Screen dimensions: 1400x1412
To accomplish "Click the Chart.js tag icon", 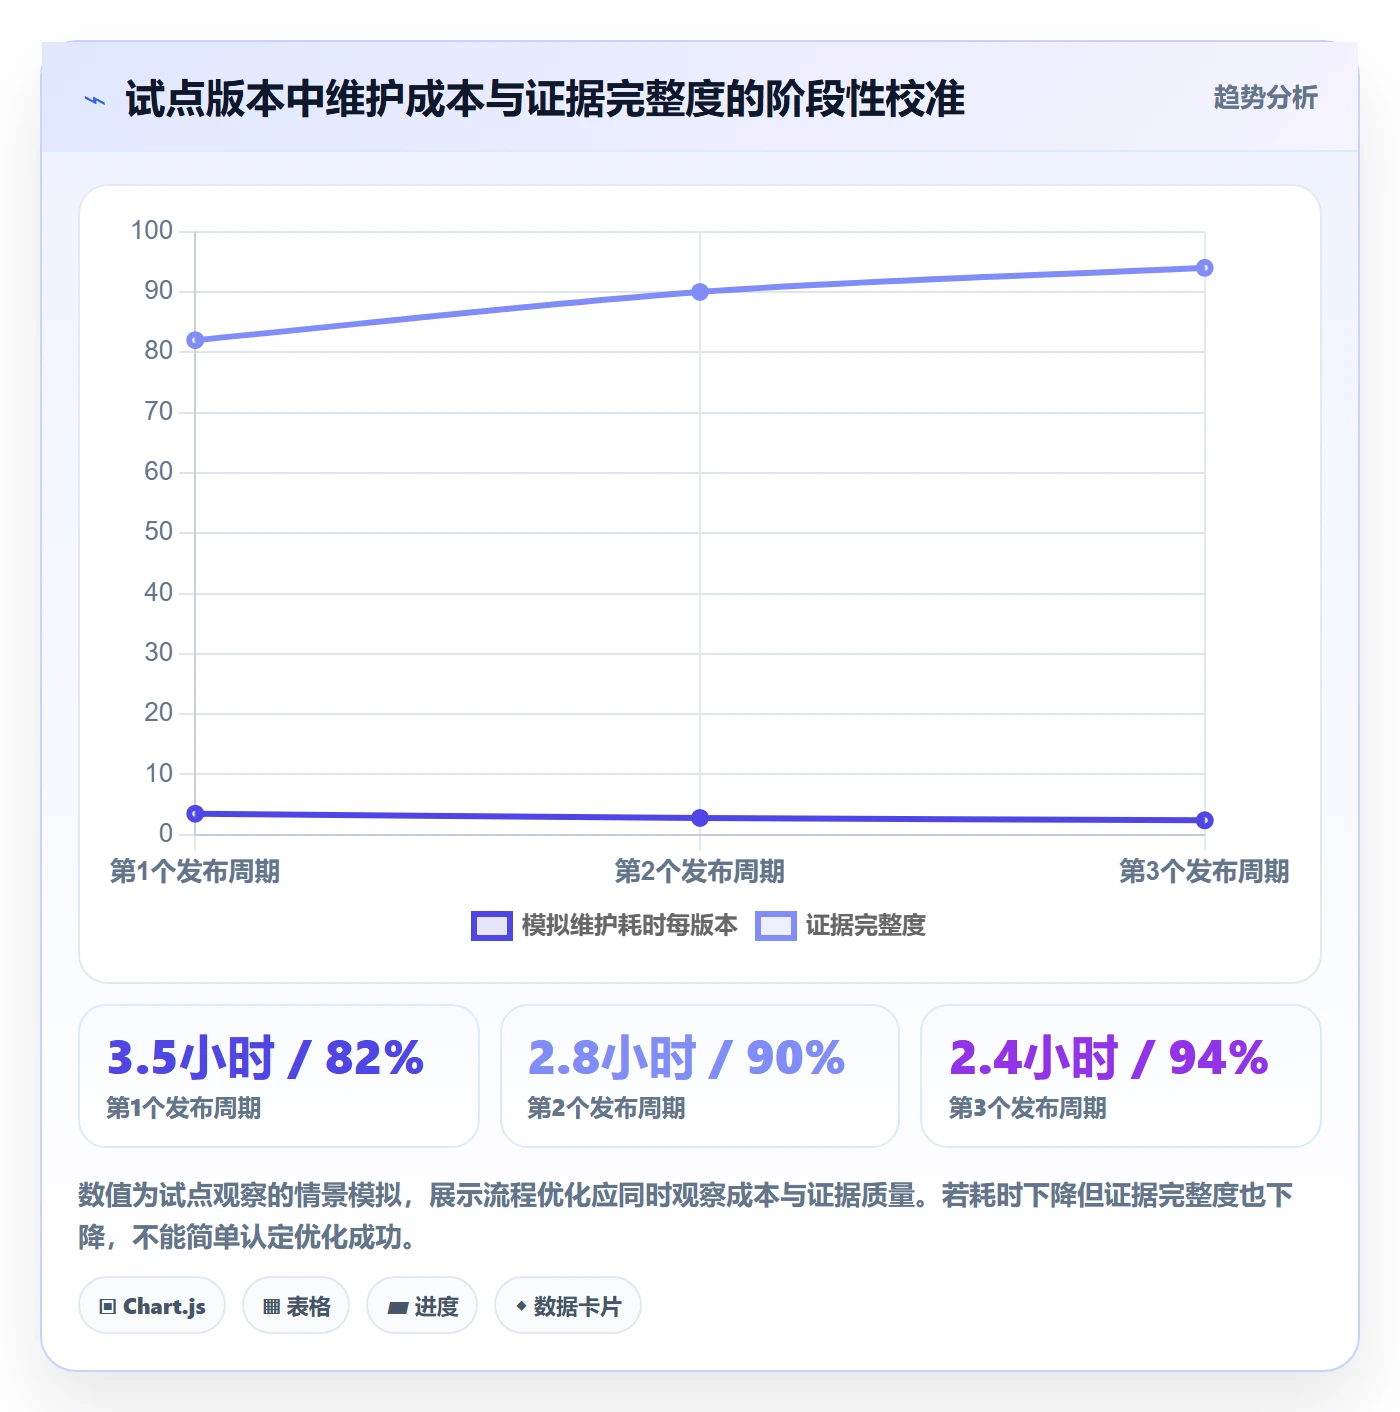I will (x=108, y=1307).
